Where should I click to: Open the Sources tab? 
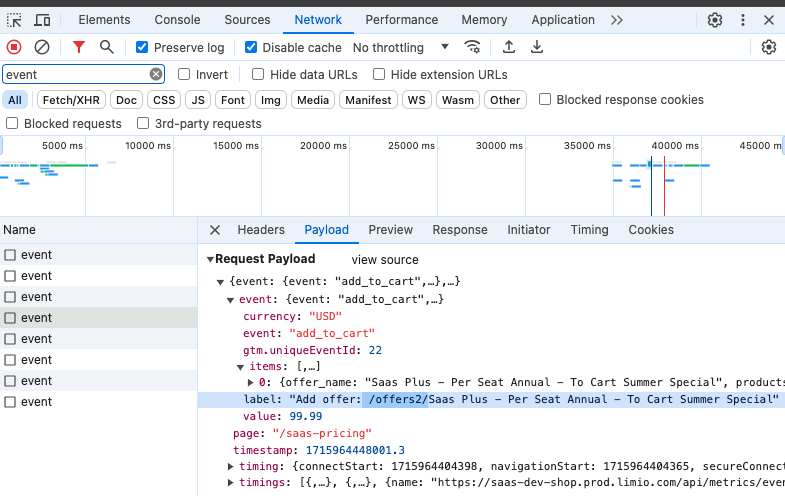tap(247, 20)
